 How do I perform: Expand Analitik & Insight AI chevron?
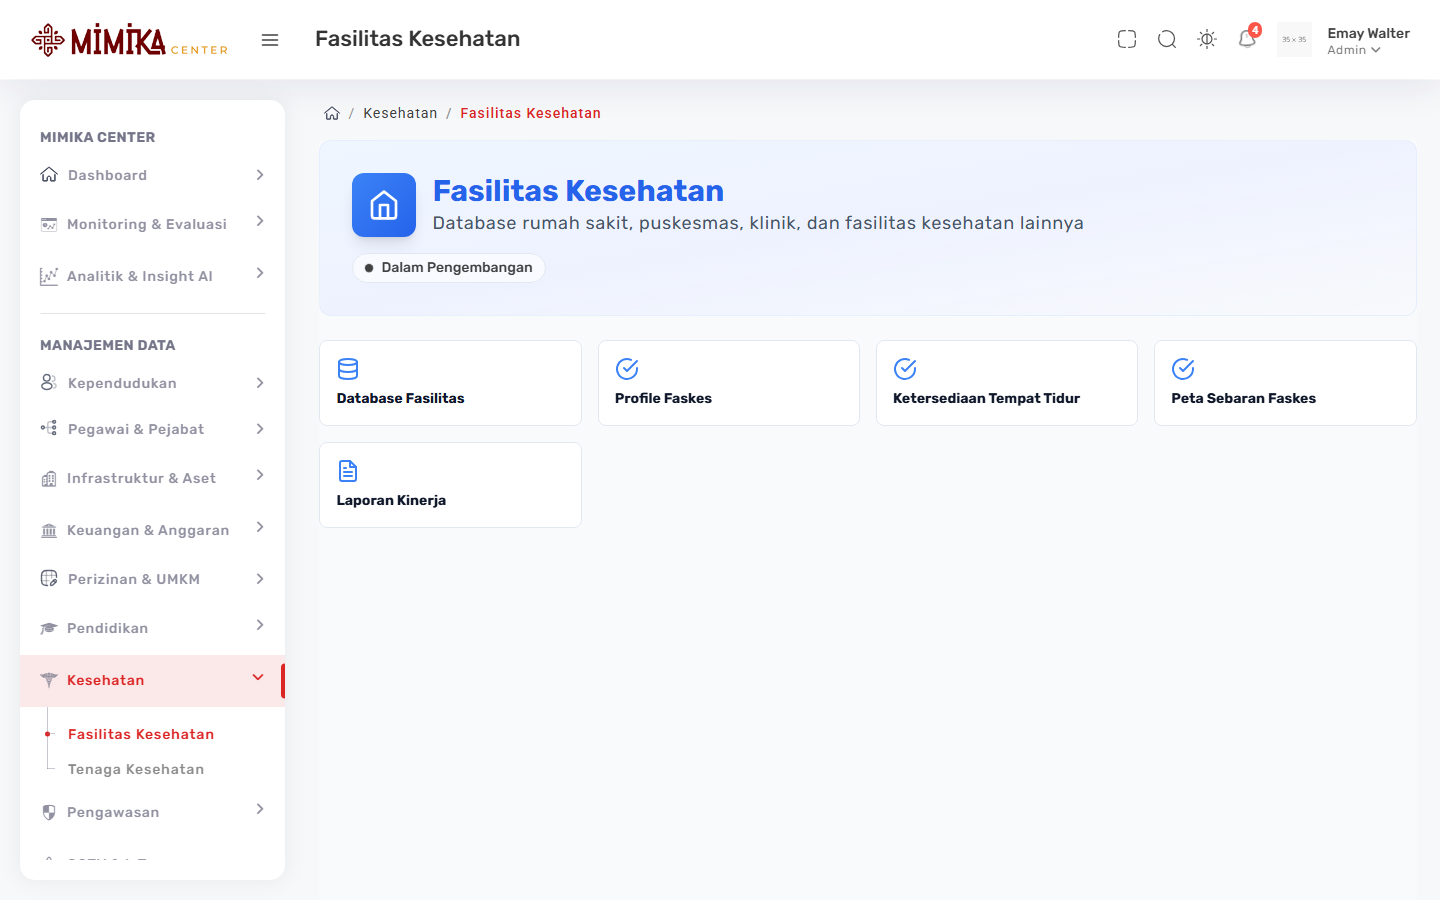(260, 273)
